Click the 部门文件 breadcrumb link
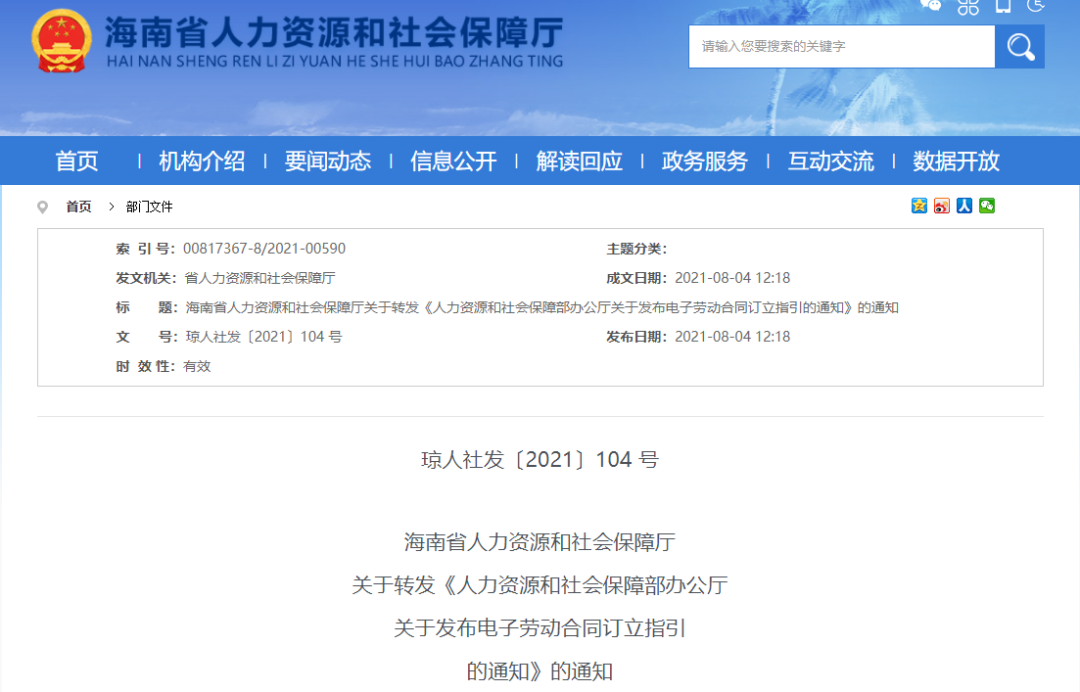This screenshot has width=1080, height=692. click(149, 207)
